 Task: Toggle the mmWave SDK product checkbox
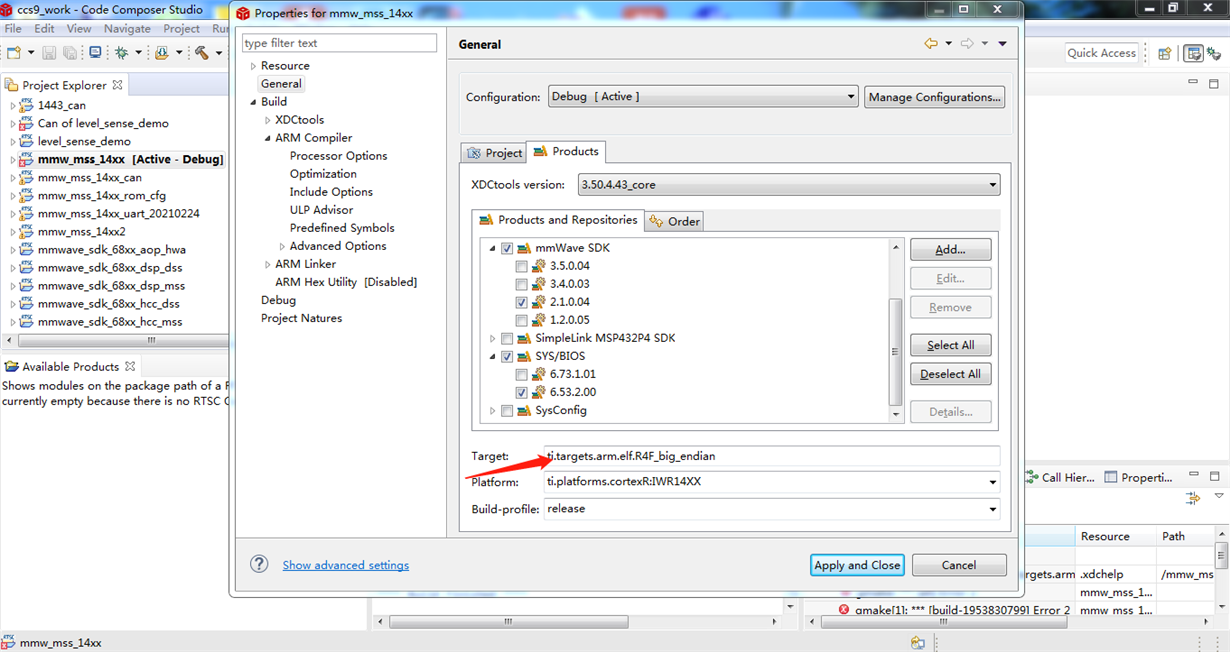tap(507, 248)
